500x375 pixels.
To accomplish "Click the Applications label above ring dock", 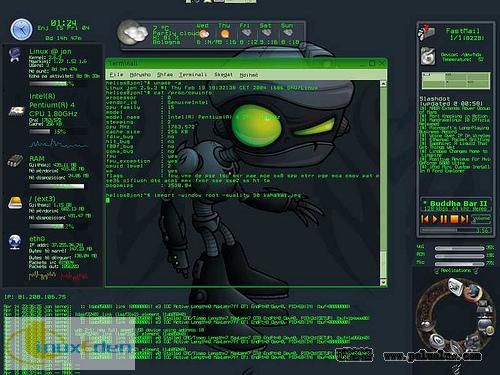I will point(456,270).
